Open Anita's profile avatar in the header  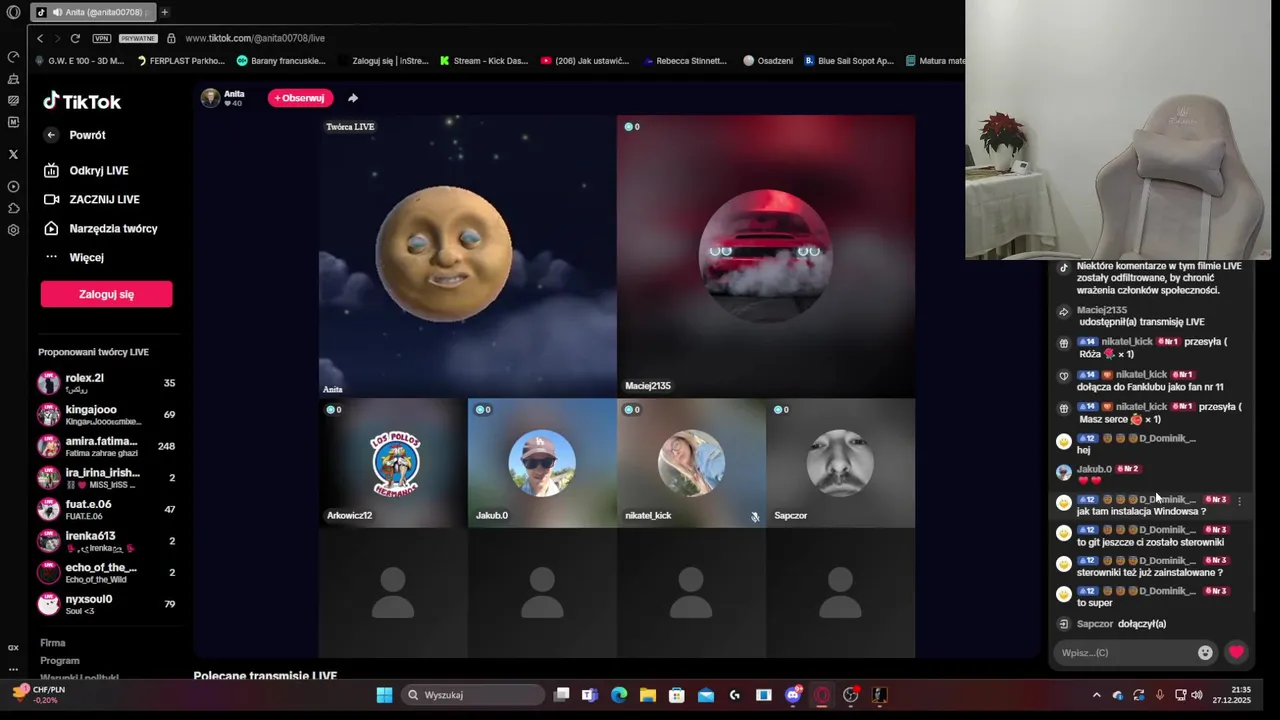point(210,97)
